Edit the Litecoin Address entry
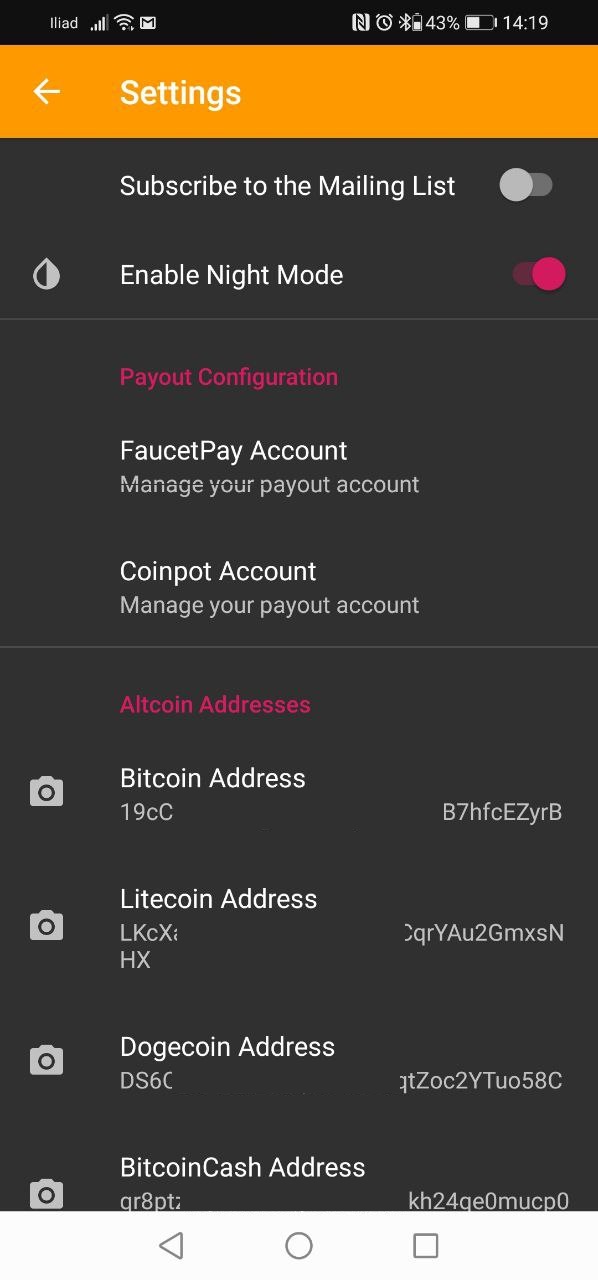The image size is (598, 1280). click(x=299, y=928)
